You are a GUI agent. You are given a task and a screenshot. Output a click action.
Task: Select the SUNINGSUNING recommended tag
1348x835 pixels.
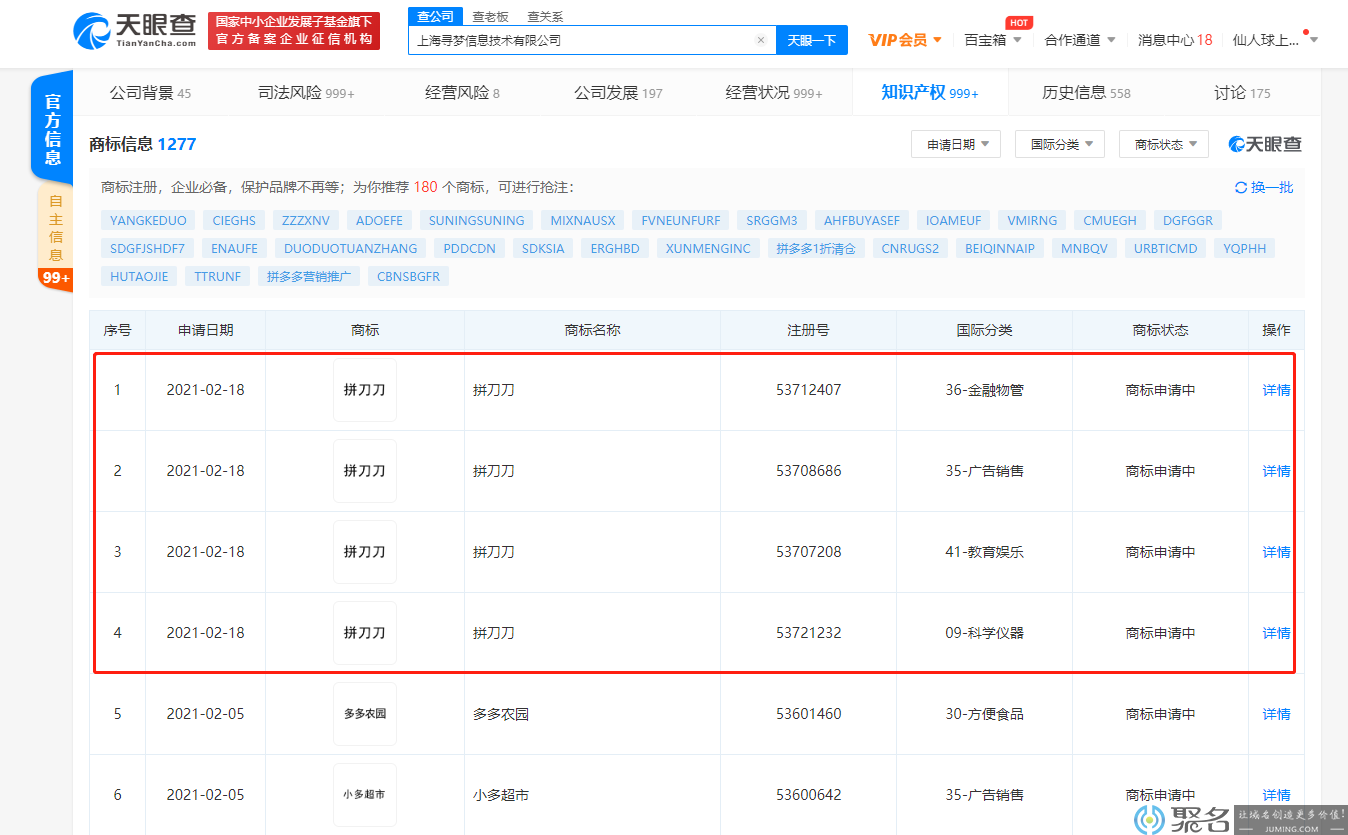click(477, 221)
